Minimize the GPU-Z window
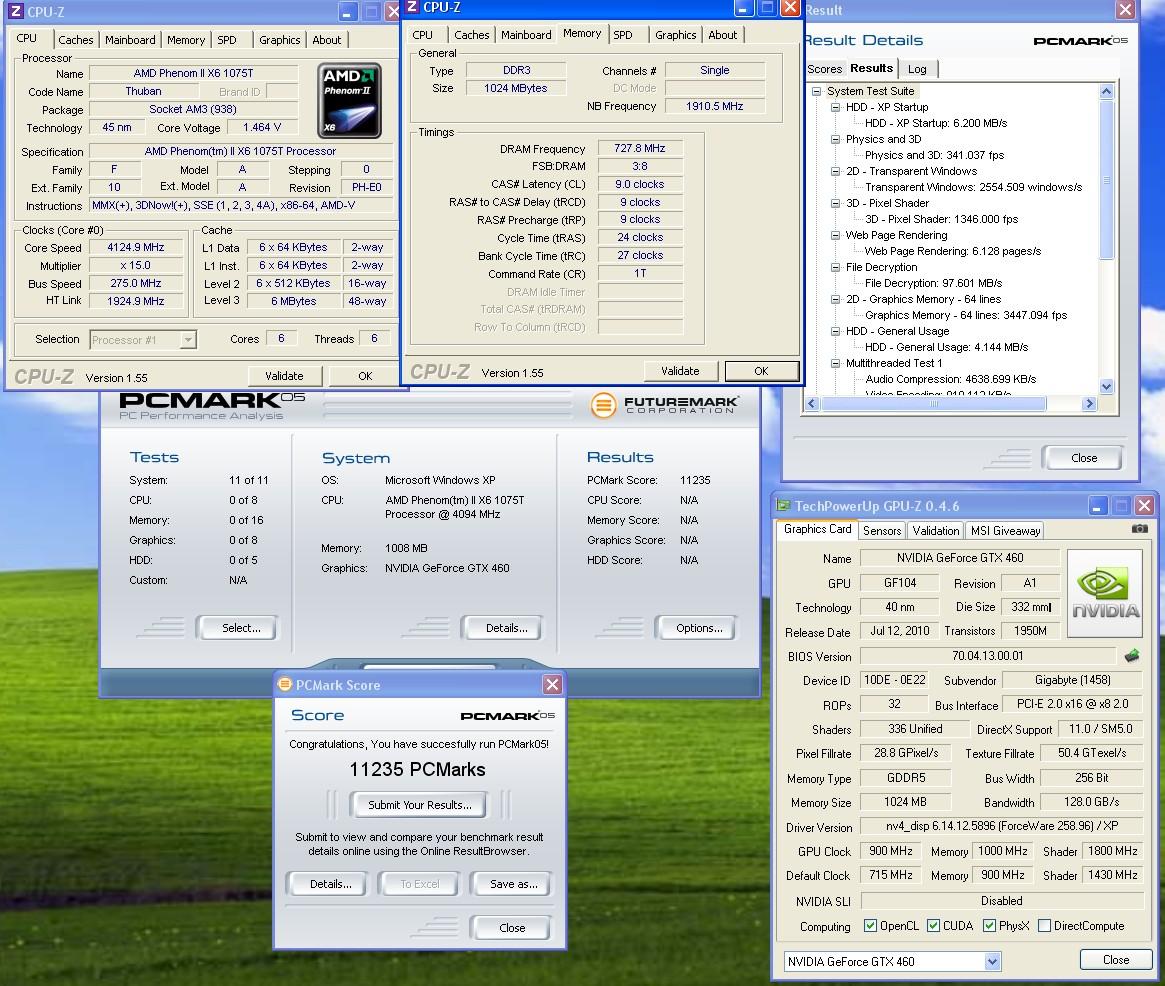This screenshot has width=1165, height=986. pyautogui.click(x=1097, y=506)
